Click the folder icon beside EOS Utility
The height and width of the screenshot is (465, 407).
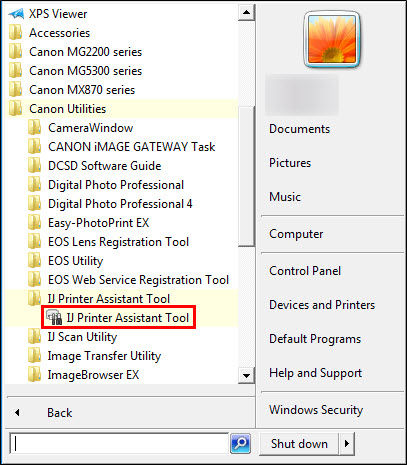tap(34, 261)
